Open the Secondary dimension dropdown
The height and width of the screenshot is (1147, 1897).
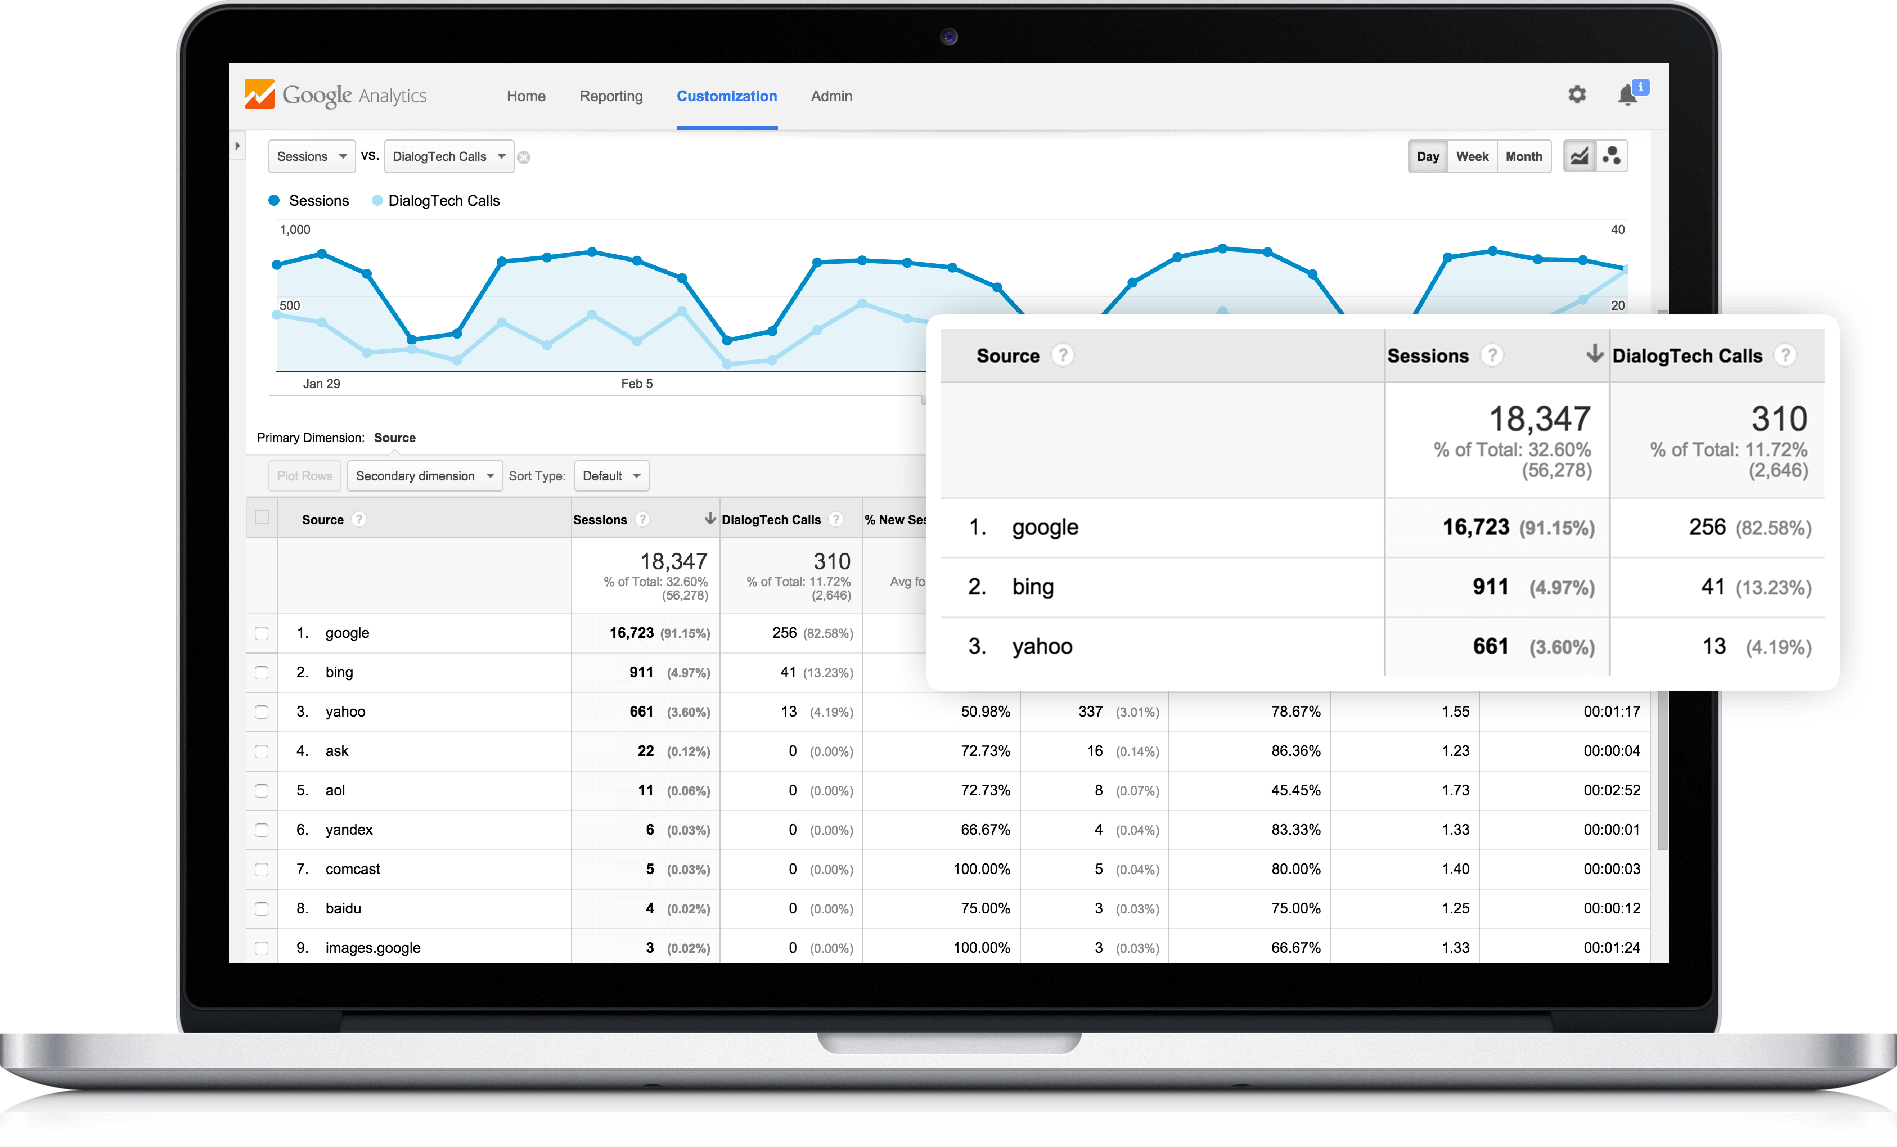click(424, 476)
